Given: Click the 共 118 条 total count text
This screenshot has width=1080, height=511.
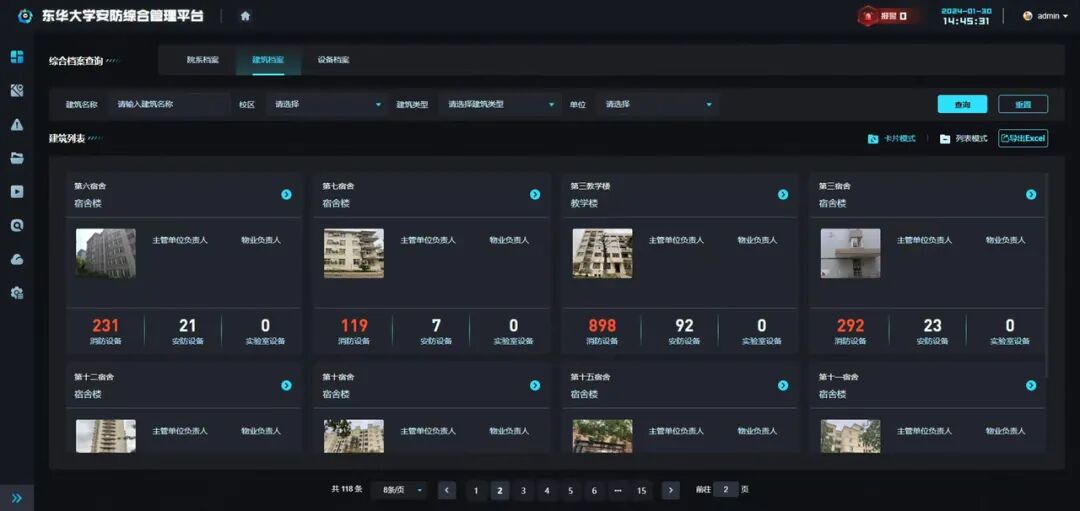Looking at the screenshot, I should pos(346,490).
